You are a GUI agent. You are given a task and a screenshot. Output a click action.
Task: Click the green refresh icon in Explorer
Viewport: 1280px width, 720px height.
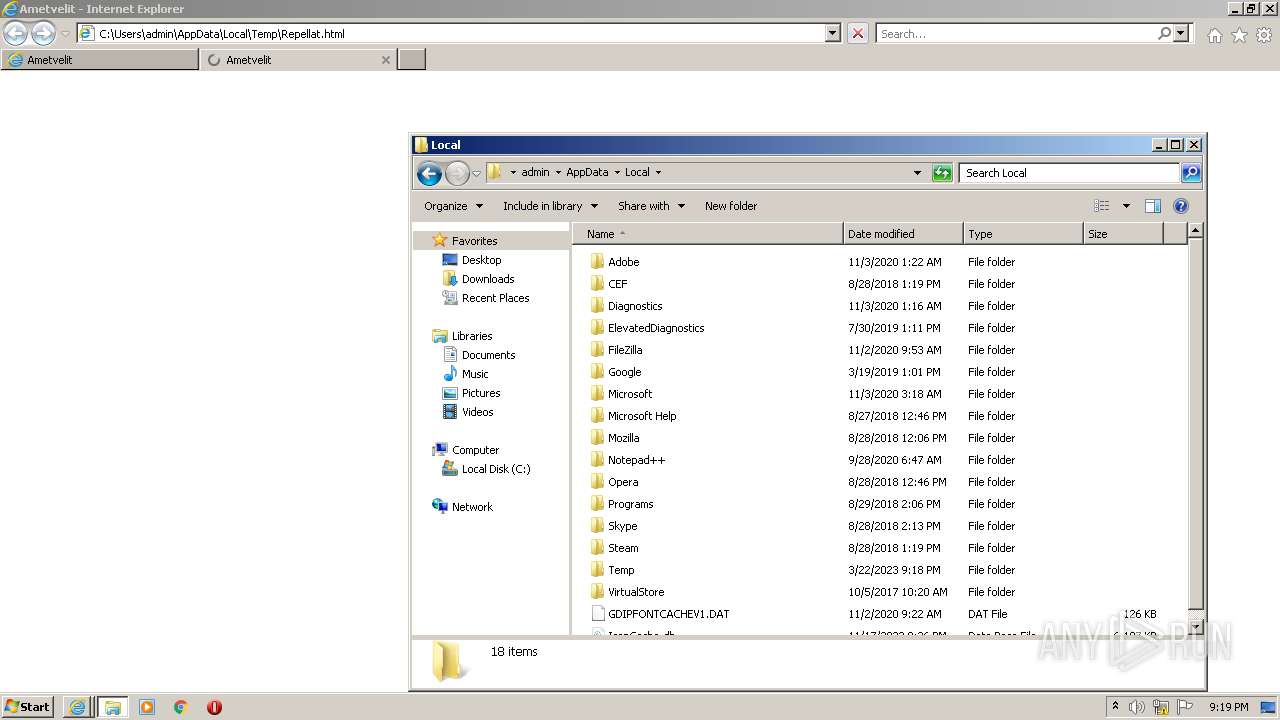941,173
